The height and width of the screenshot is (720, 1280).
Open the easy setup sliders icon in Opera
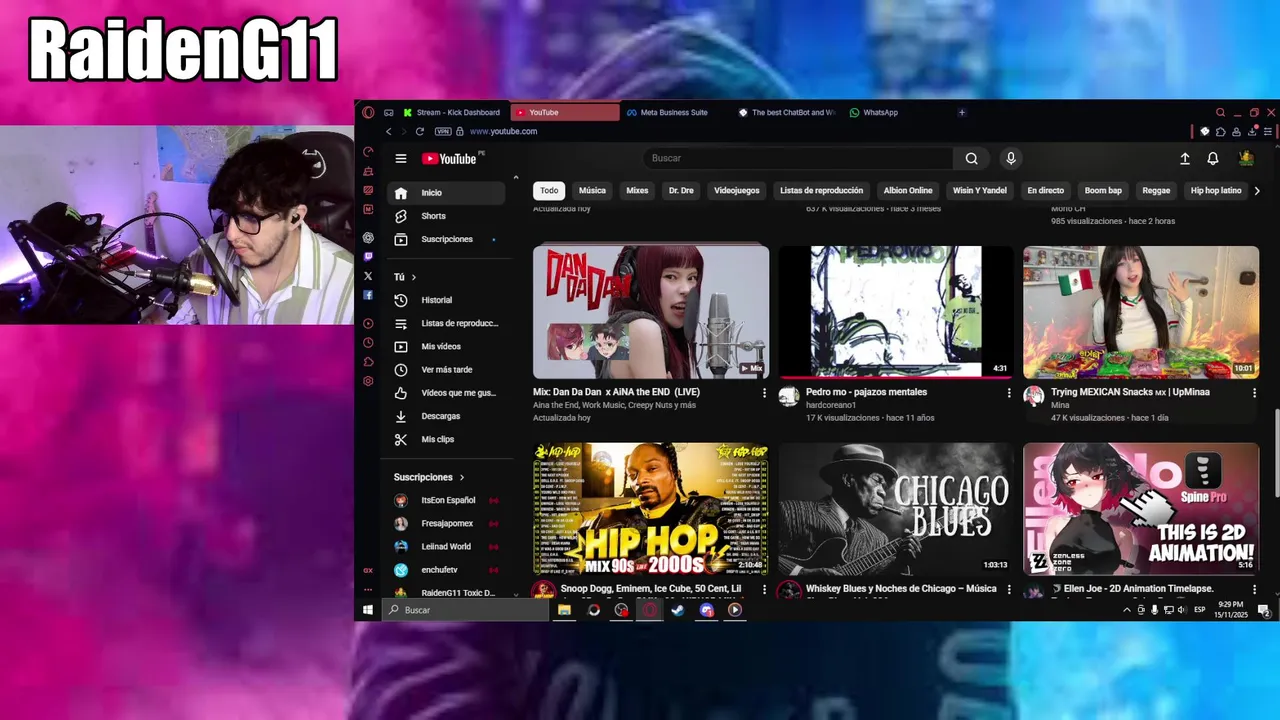(x=1267, y=131)
